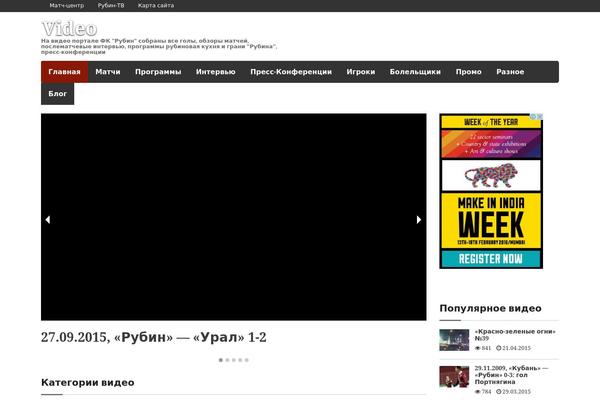Image resolution: width=600 pixels, height=400 pixels.
Task: Click clock icon beside 29.03.2015
Action: [499, 392]
